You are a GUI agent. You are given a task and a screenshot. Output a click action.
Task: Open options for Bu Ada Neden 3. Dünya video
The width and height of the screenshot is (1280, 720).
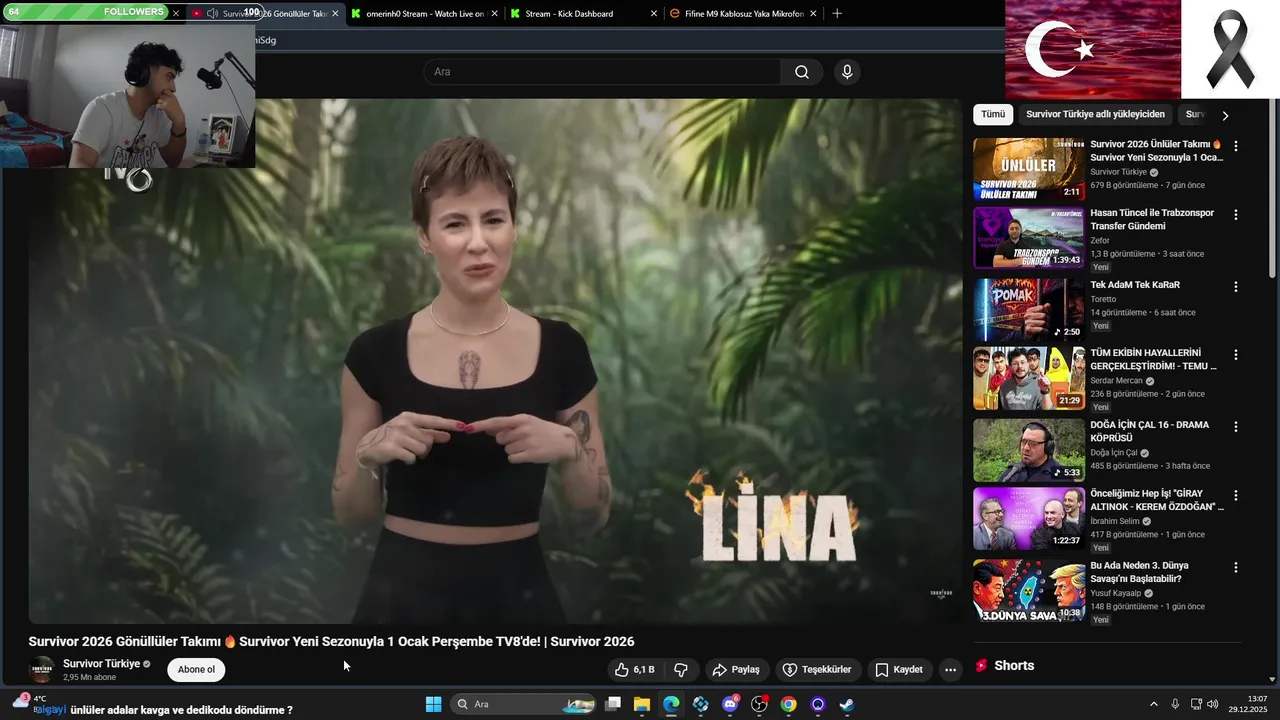1236,567
